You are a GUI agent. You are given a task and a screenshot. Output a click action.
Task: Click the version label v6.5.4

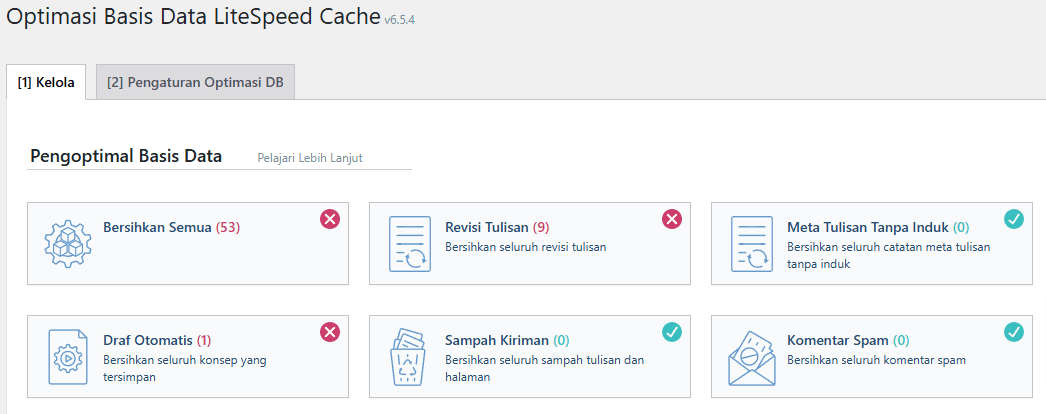[400, 21]
